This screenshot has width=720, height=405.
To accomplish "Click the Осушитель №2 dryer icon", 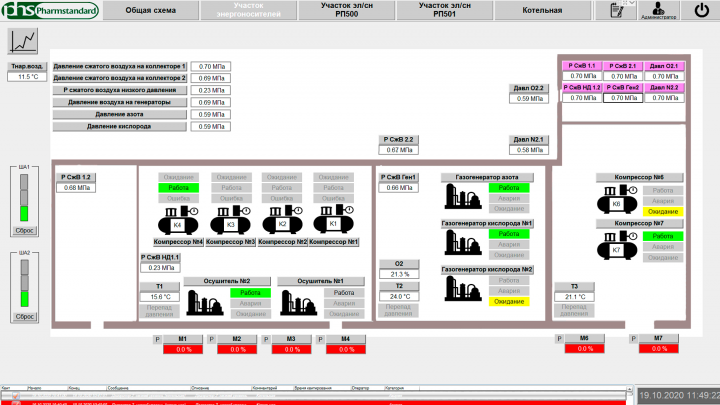I will [205, 303].
